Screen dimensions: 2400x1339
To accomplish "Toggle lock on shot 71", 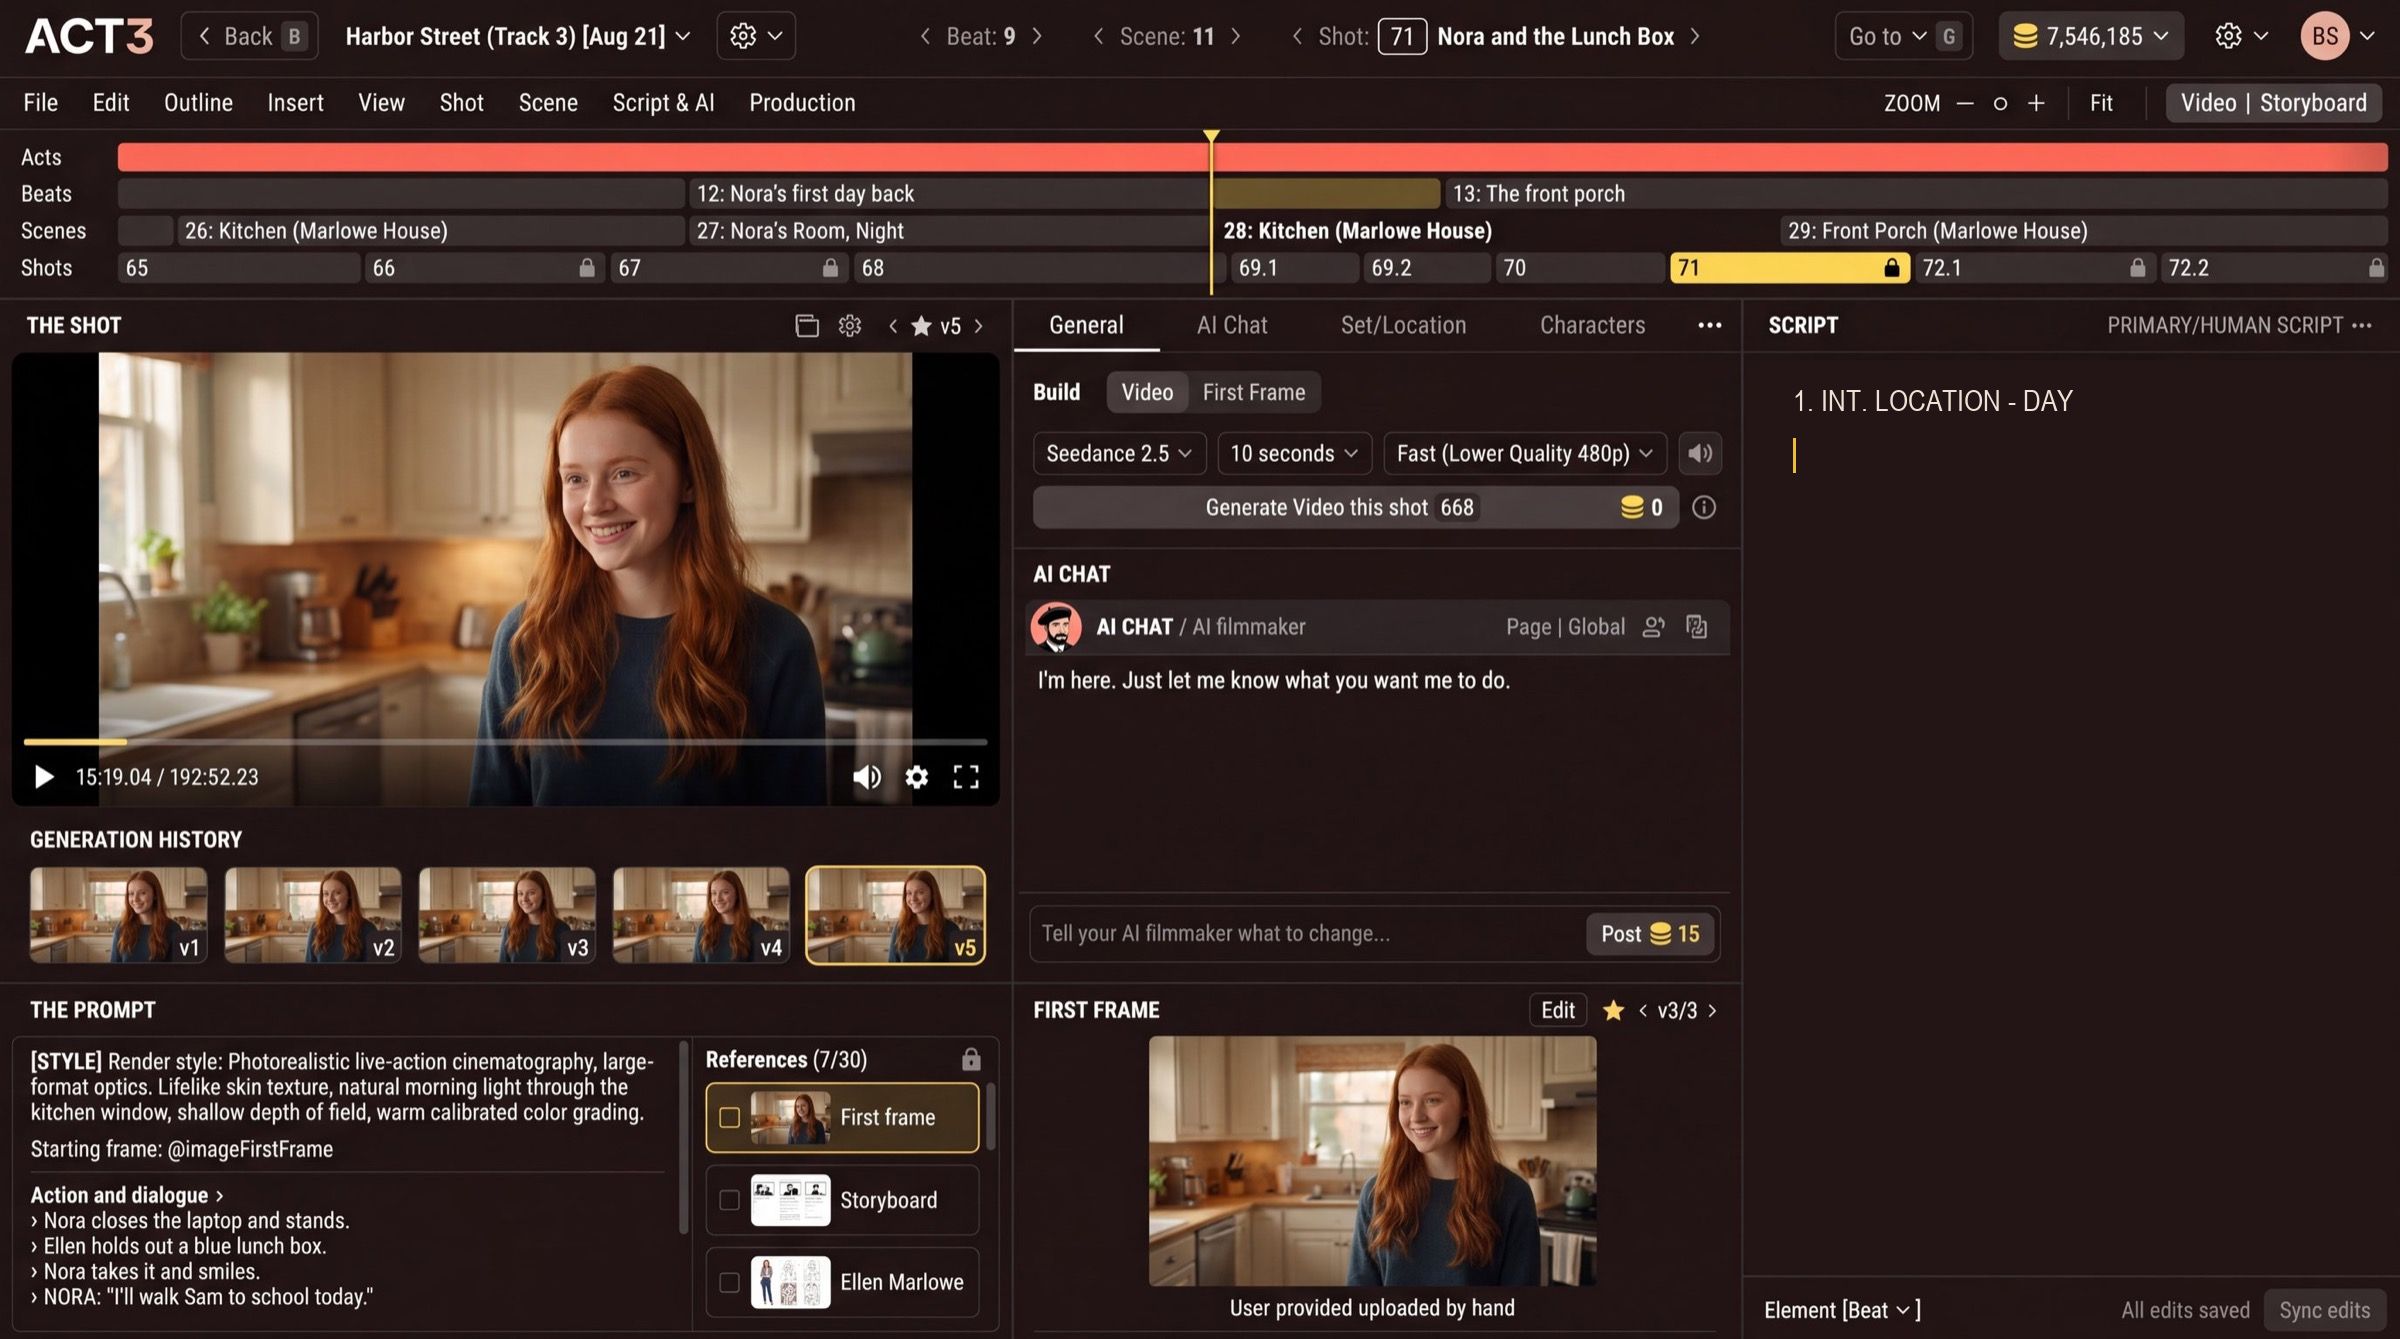I will [1891, 268].
